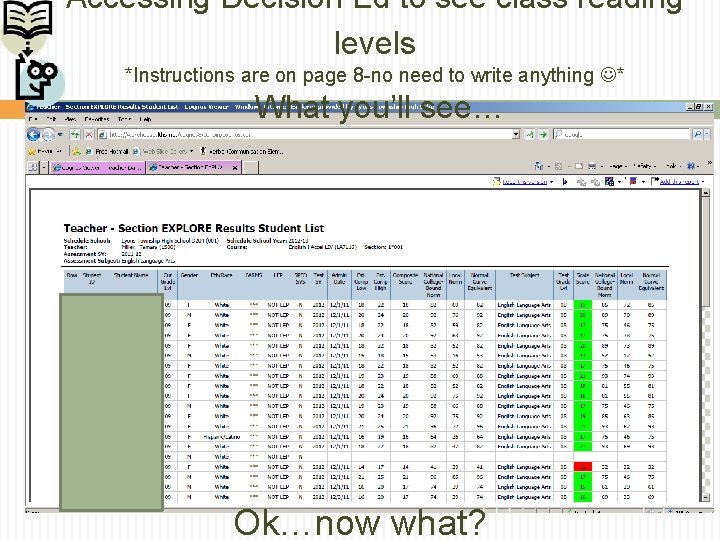Click the magnifier search button

[697, 135]
